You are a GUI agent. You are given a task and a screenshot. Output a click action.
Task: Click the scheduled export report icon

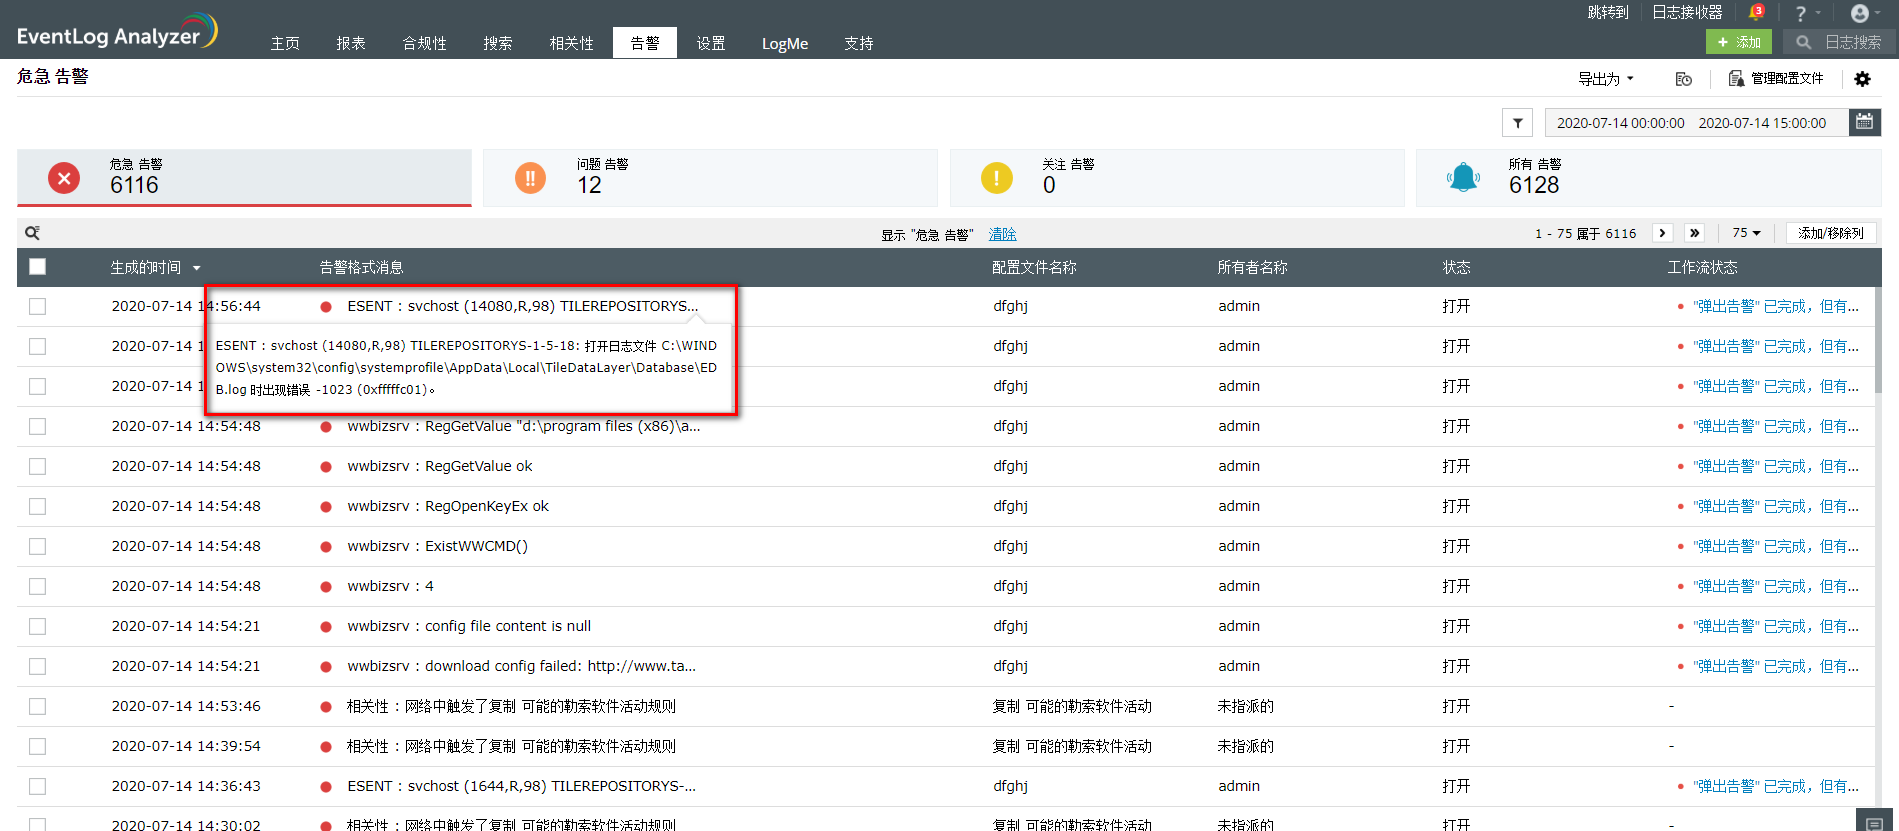[x=1684, y=79]
